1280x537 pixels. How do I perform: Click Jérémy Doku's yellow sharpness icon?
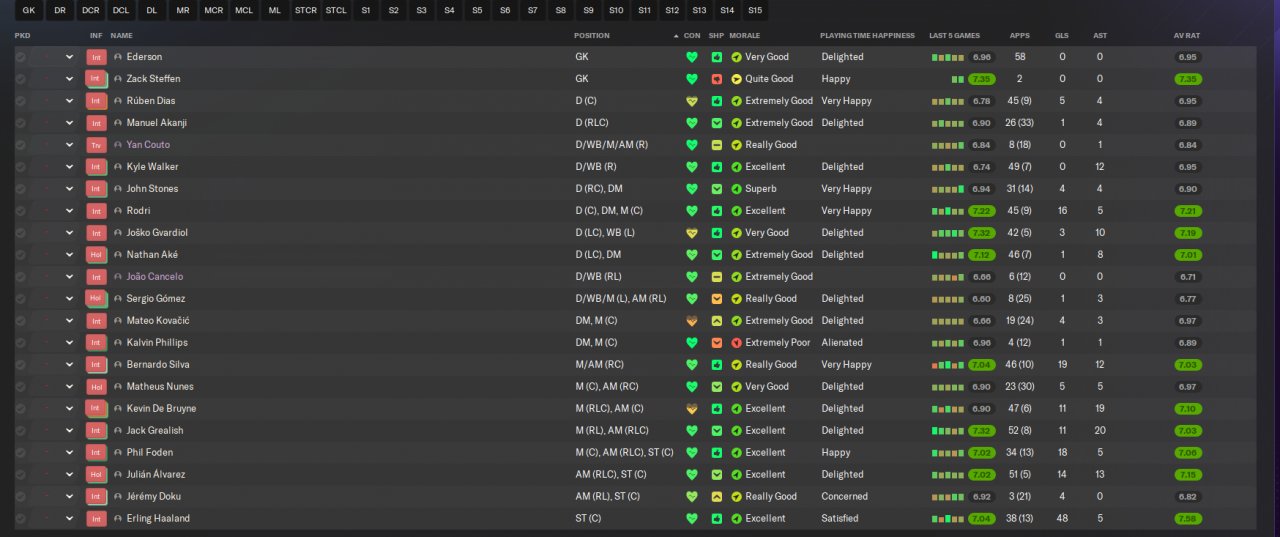(x=717, y=497)
